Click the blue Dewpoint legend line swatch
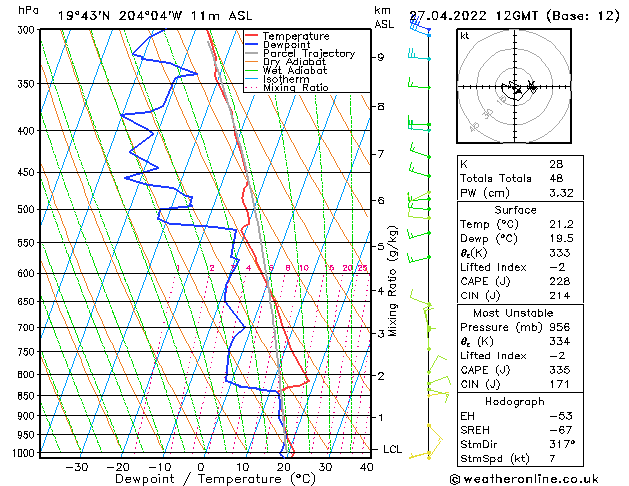This screenshot has height=486, width=629. [252, 45]
